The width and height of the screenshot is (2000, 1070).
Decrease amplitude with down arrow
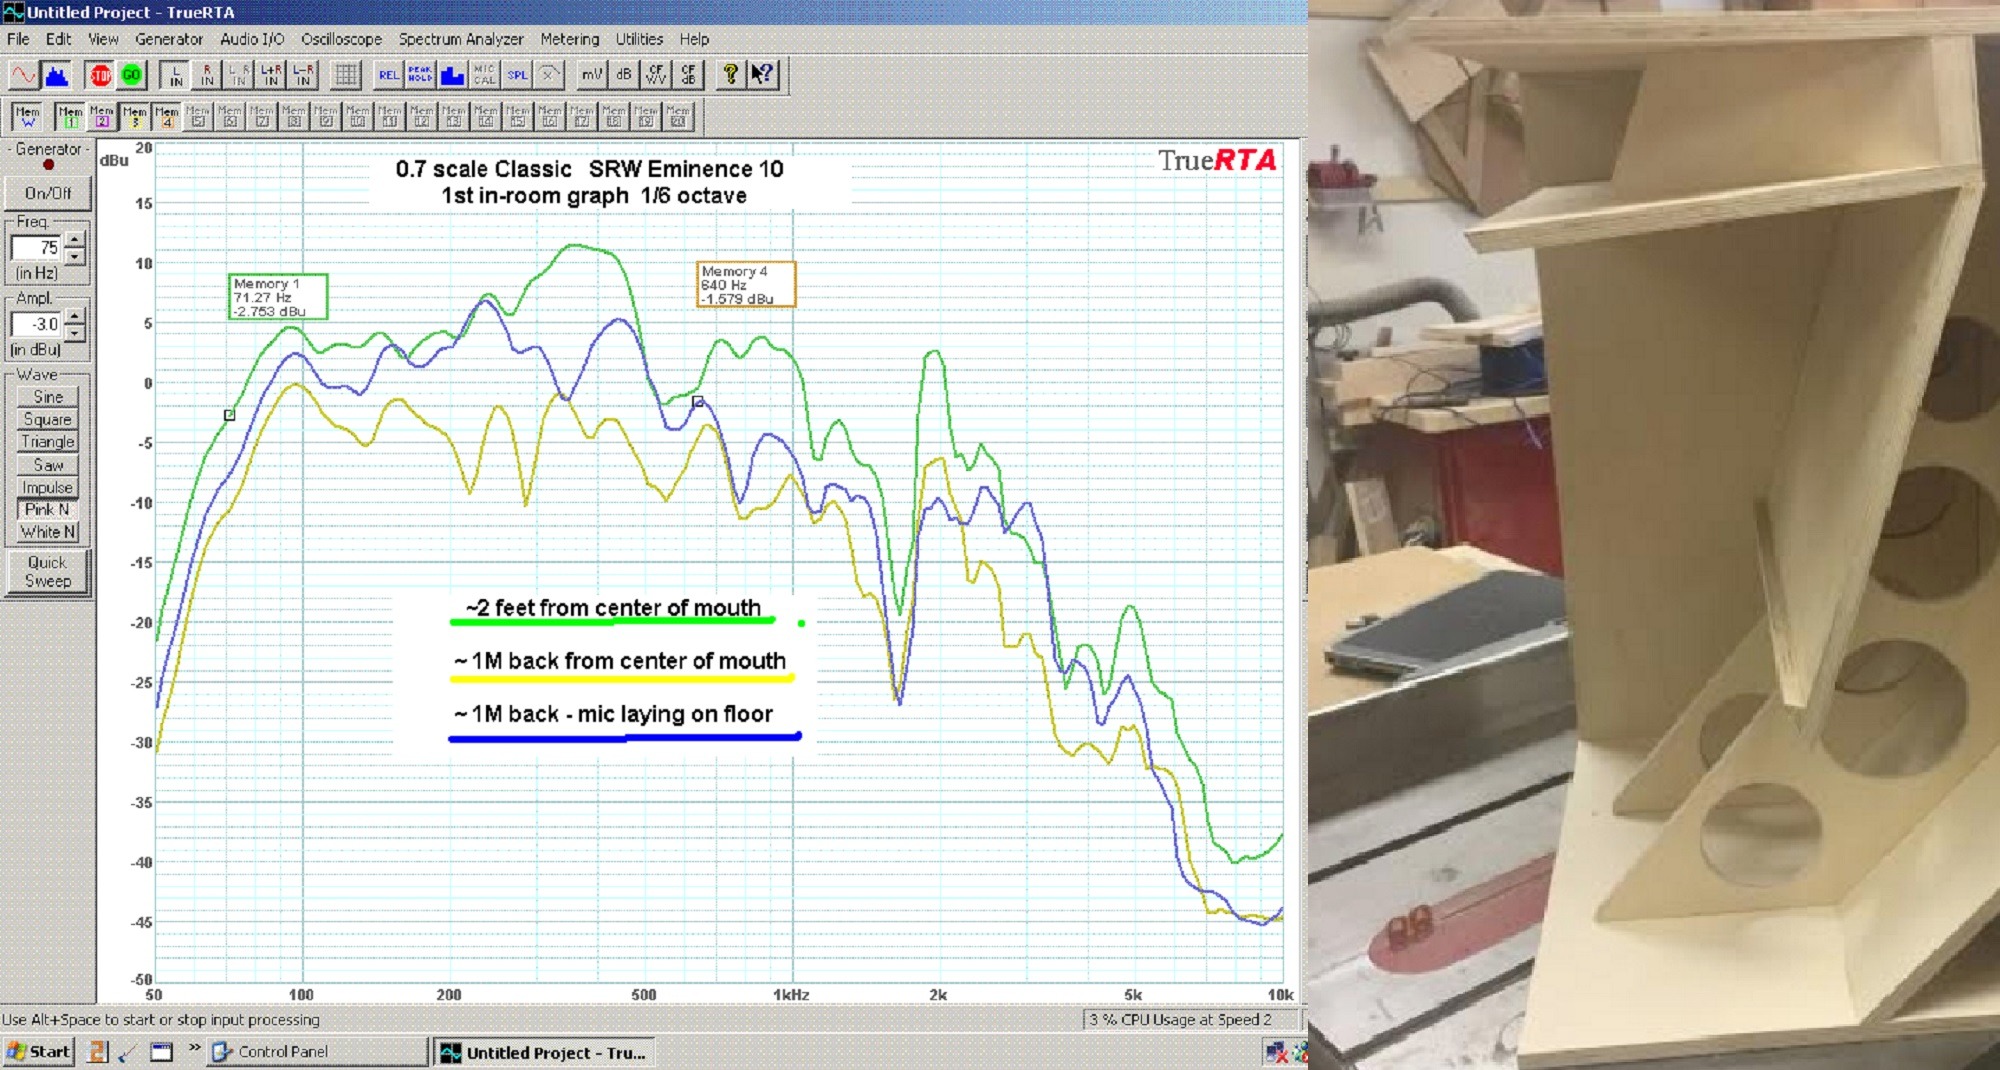(x=74, y=332)
